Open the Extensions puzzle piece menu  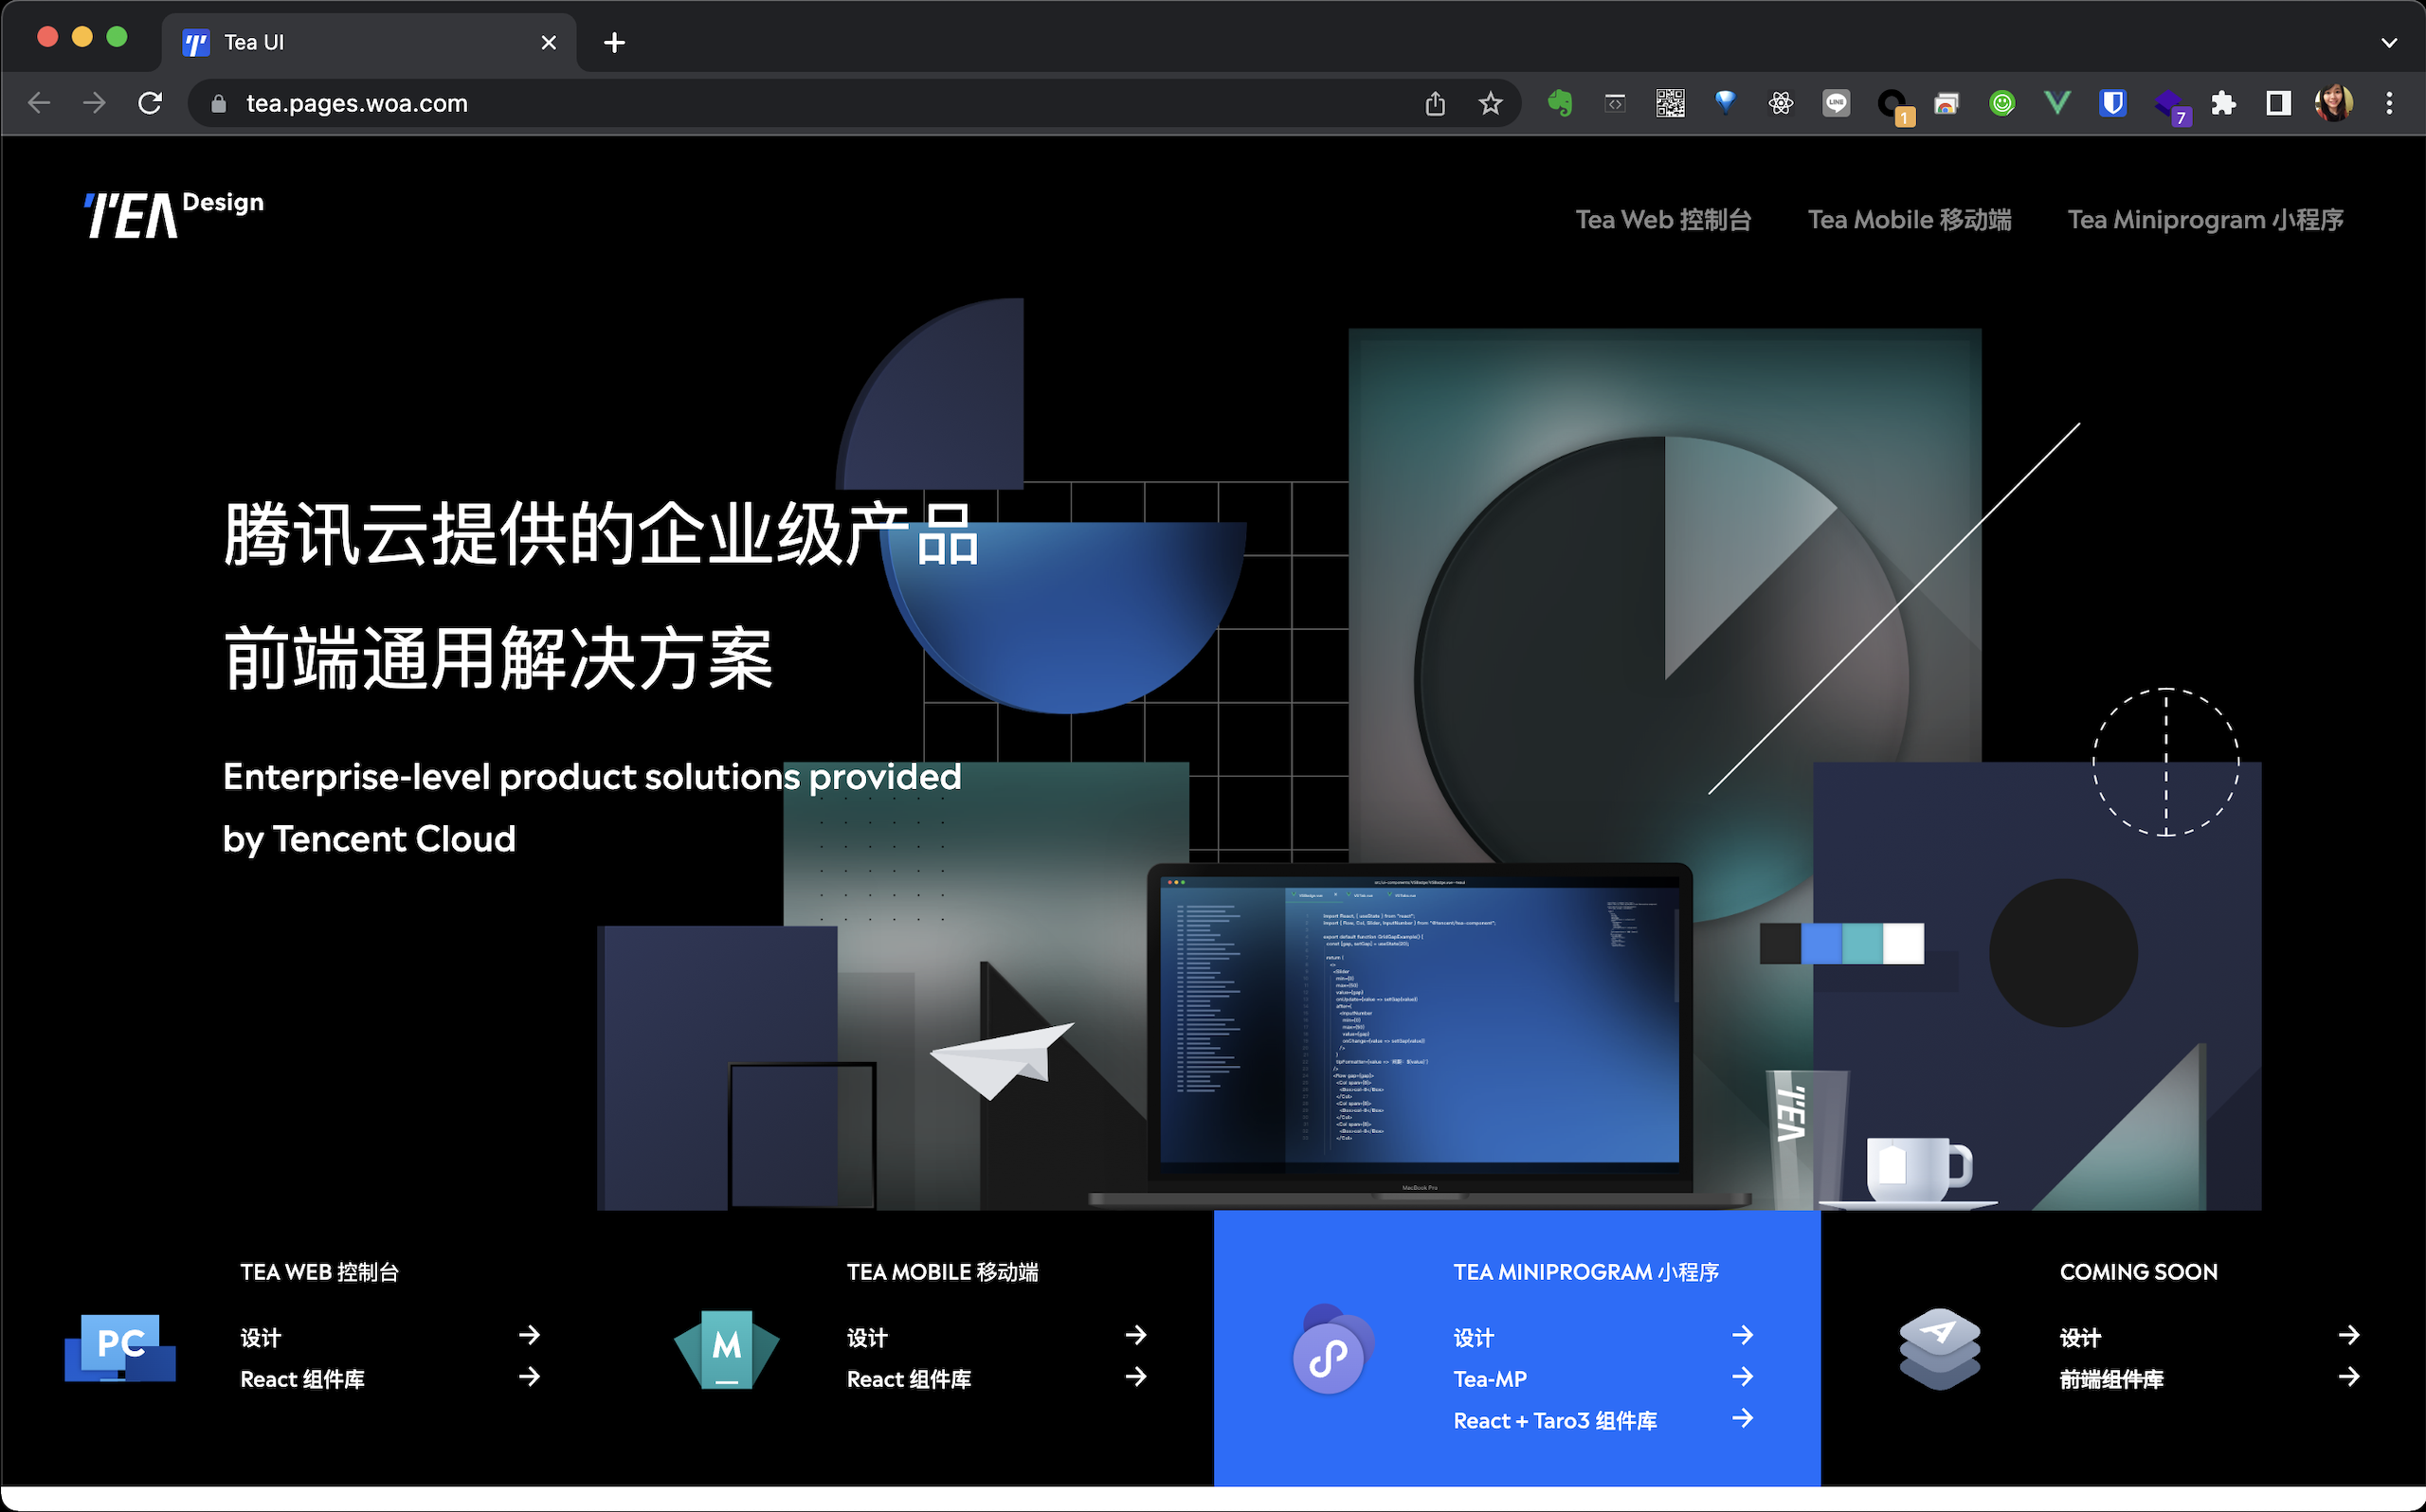(2223, 103)
